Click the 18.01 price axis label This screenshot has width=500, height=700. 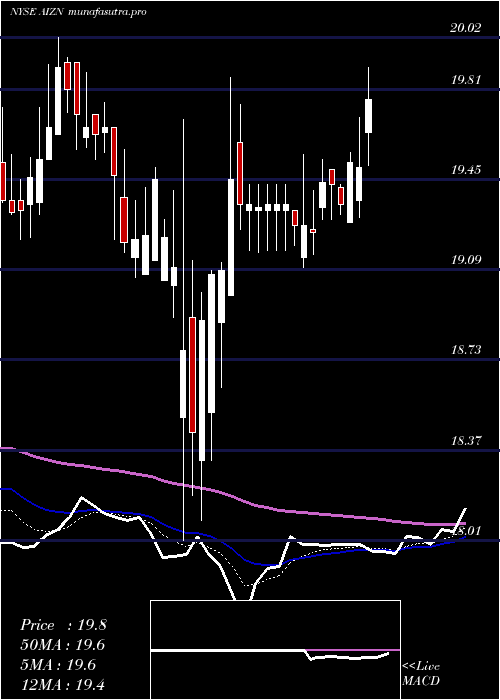point(466,531)
